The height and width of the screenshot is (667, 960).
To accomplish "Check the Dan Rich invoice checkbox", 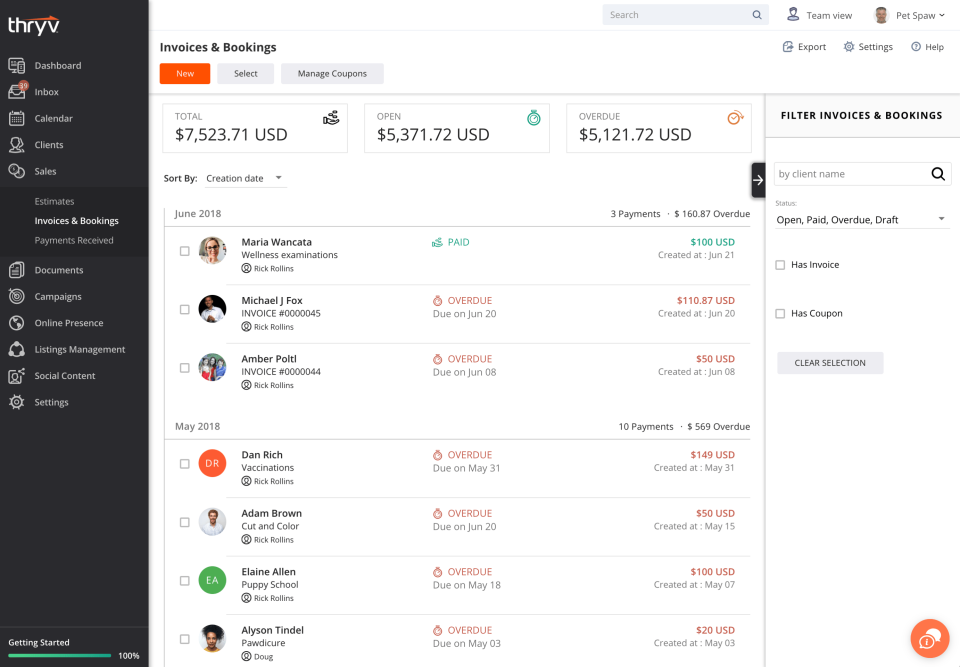I will pos(184,464).
